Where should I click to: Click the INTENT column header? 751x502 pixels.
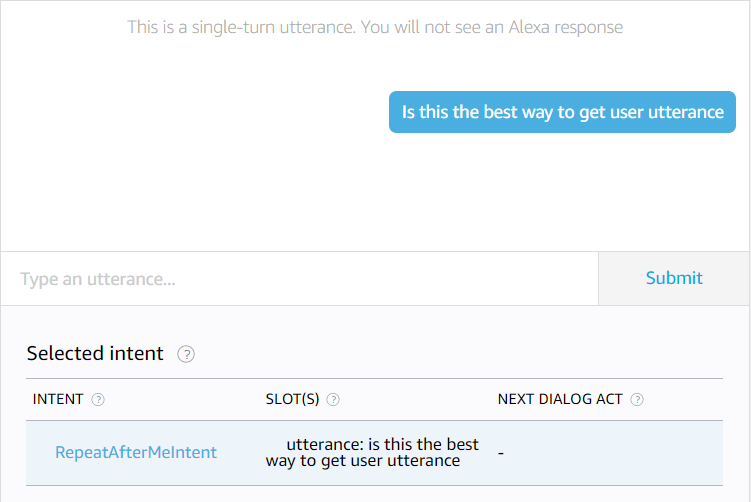[58, 399]
